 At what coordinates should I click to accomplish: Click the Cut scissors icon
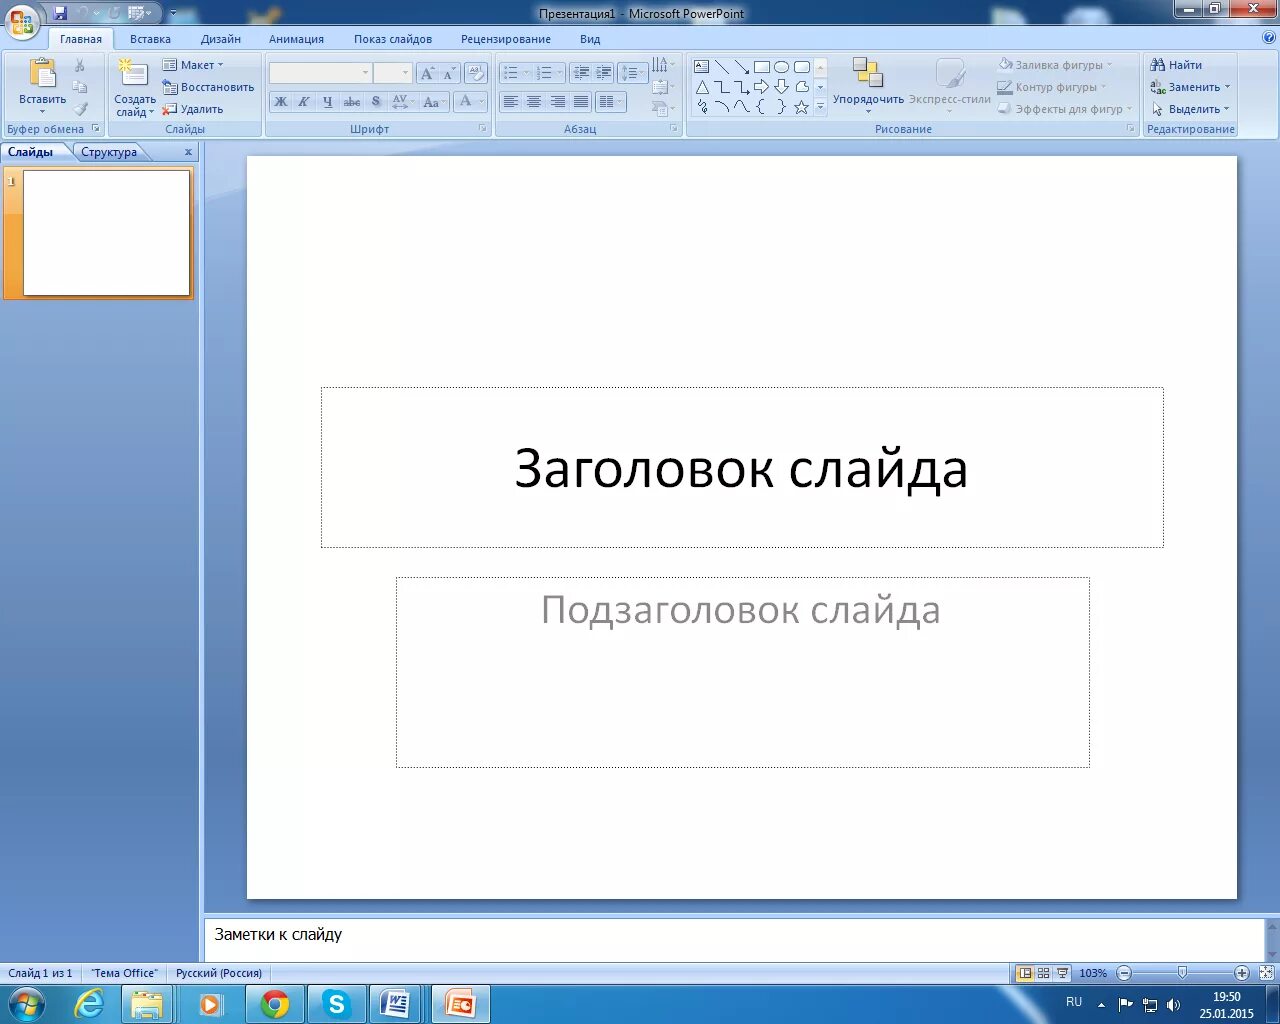[x=80, y=65]
